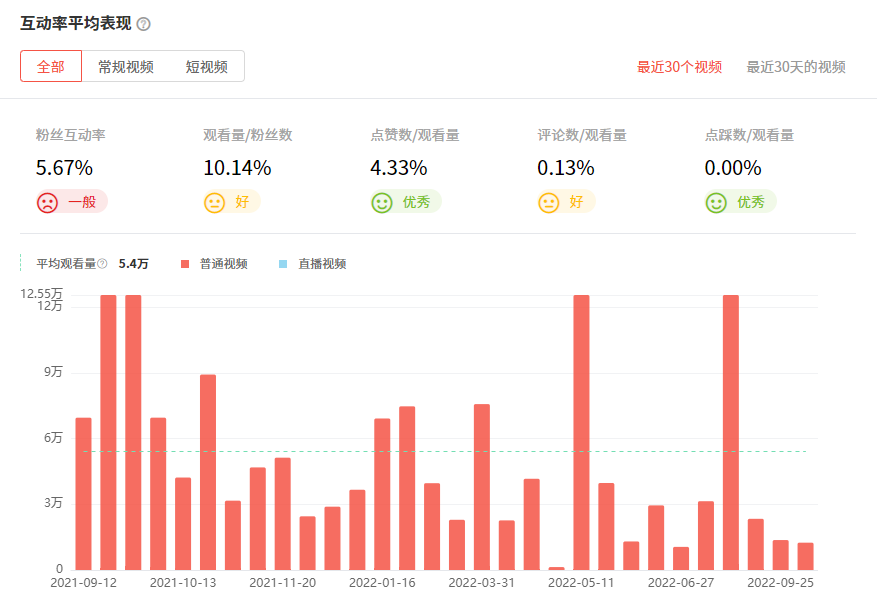Select 最近30个视频 filter

click(x=679, y=67)
